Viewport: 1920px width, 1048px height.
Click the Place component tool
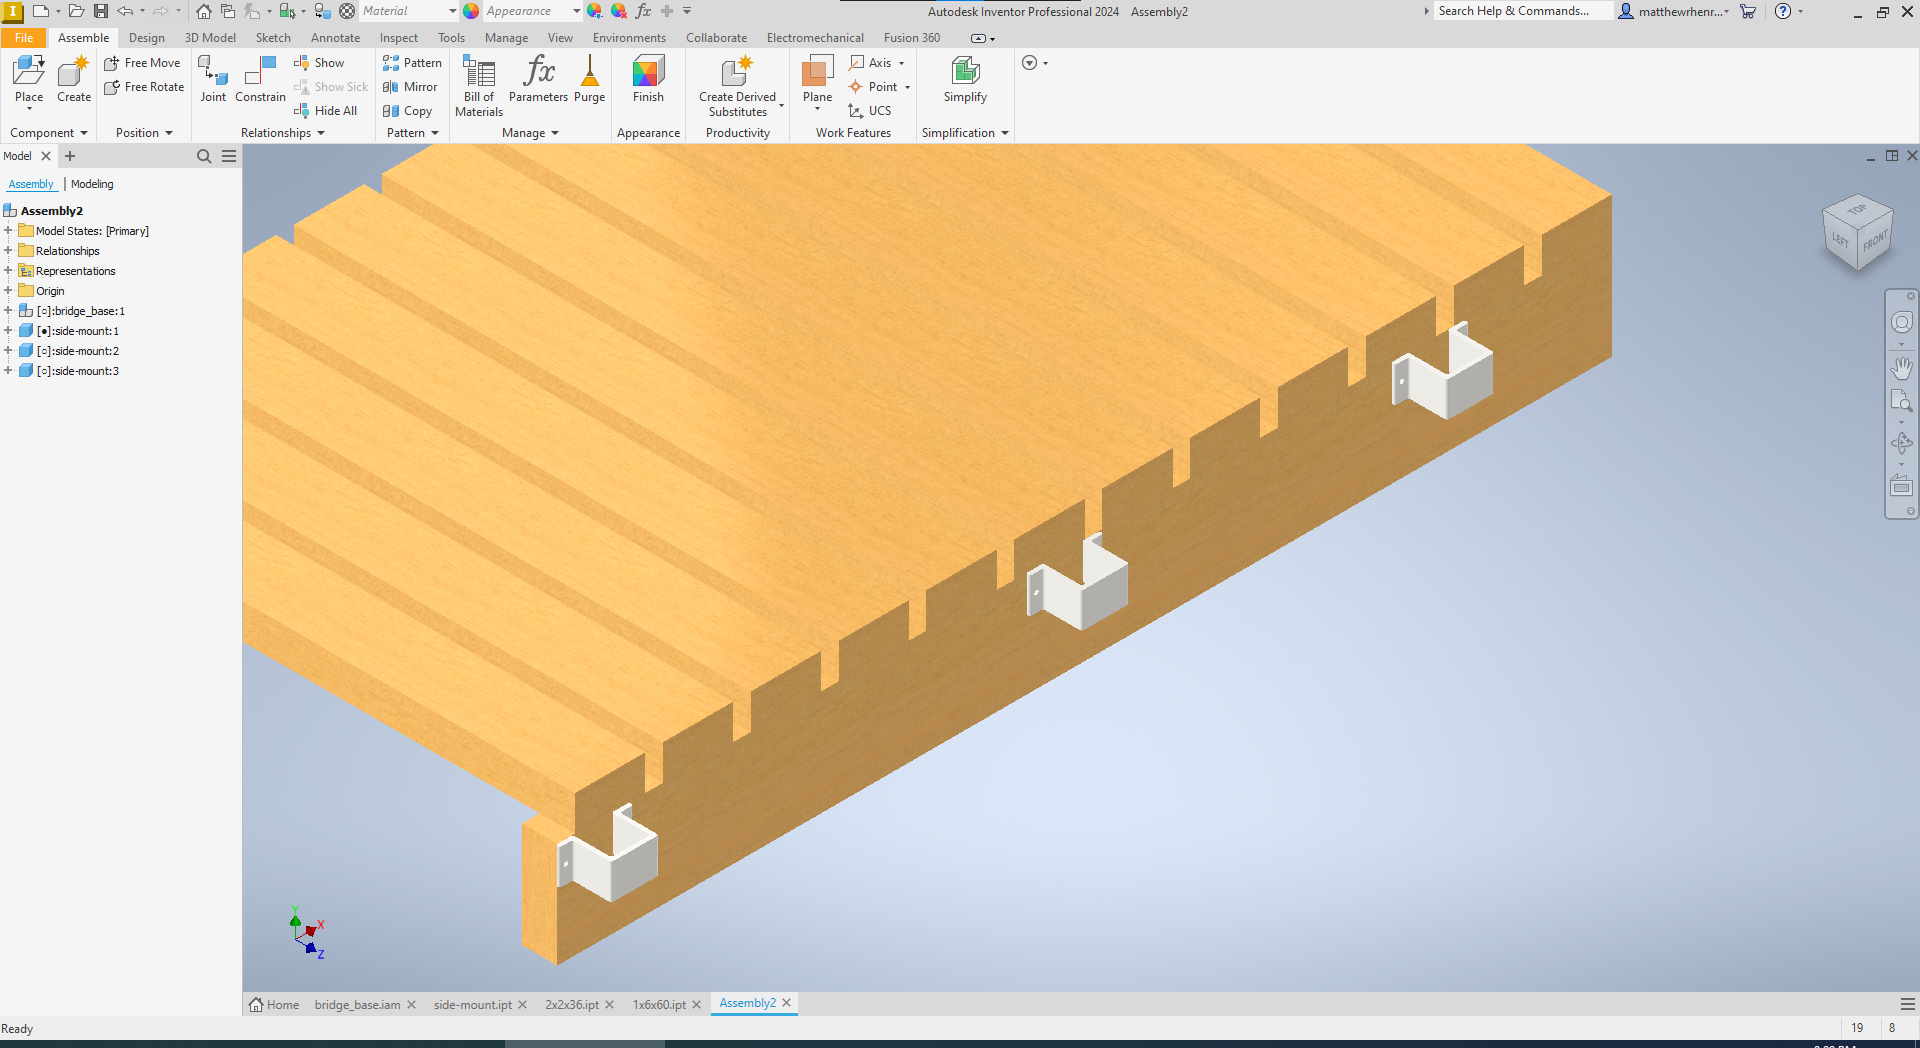click(x=29, y=78)
